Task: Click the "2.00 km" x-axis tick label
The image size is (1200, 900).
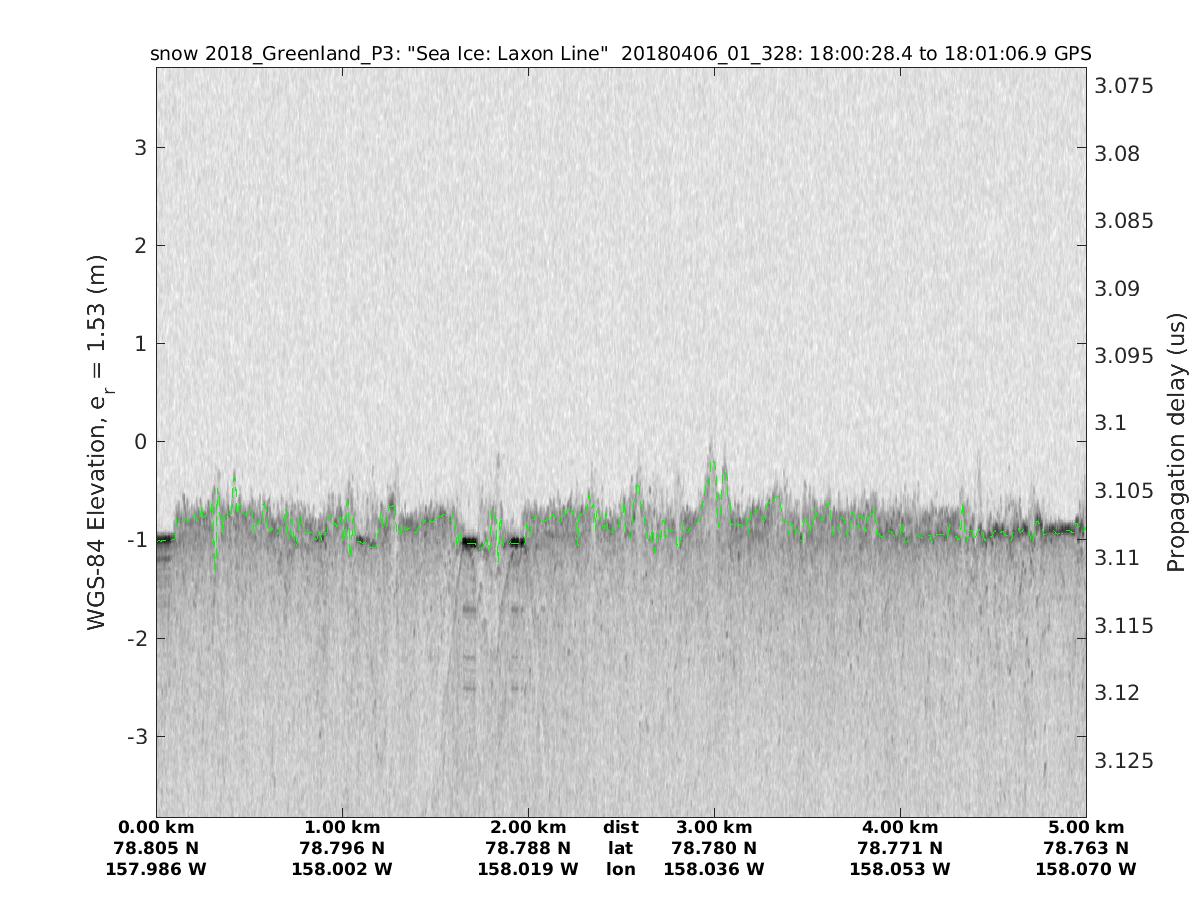Action: (x=528, y=828)
